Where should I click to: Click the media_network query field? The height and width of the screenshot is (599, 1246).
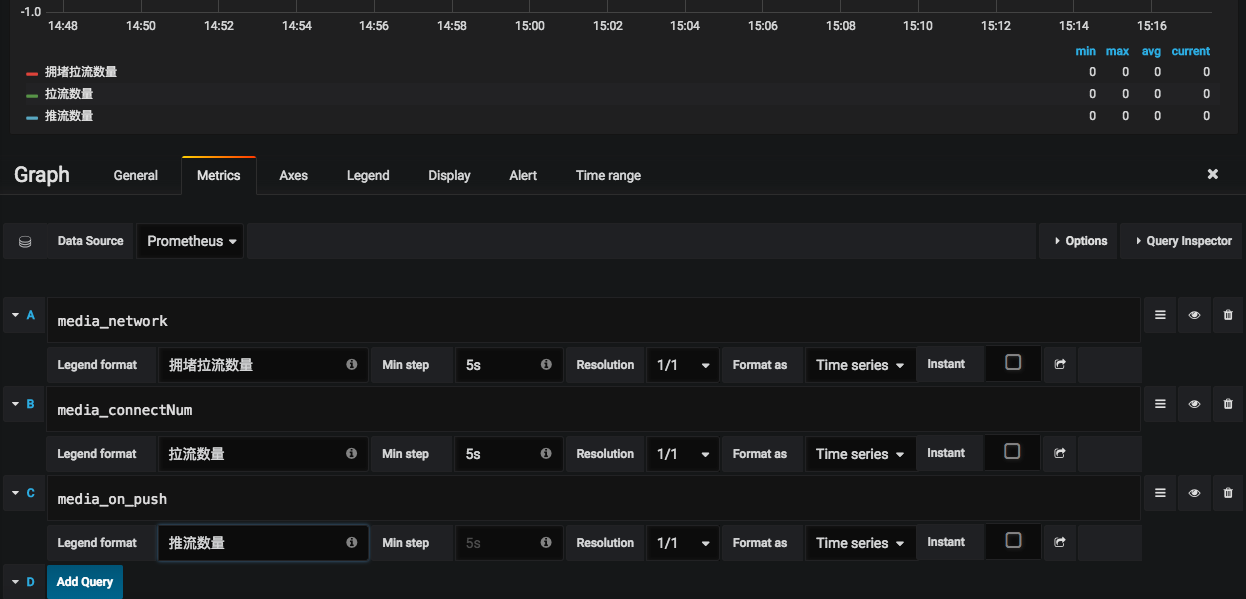tap(594, 320)
